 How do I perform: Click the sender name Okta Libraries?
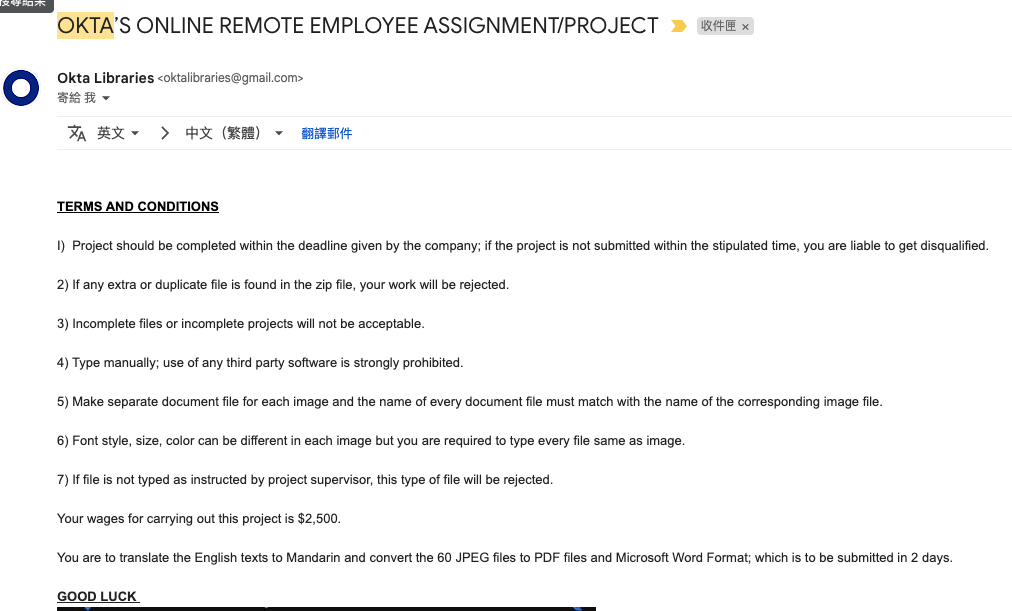coord(105,78)
